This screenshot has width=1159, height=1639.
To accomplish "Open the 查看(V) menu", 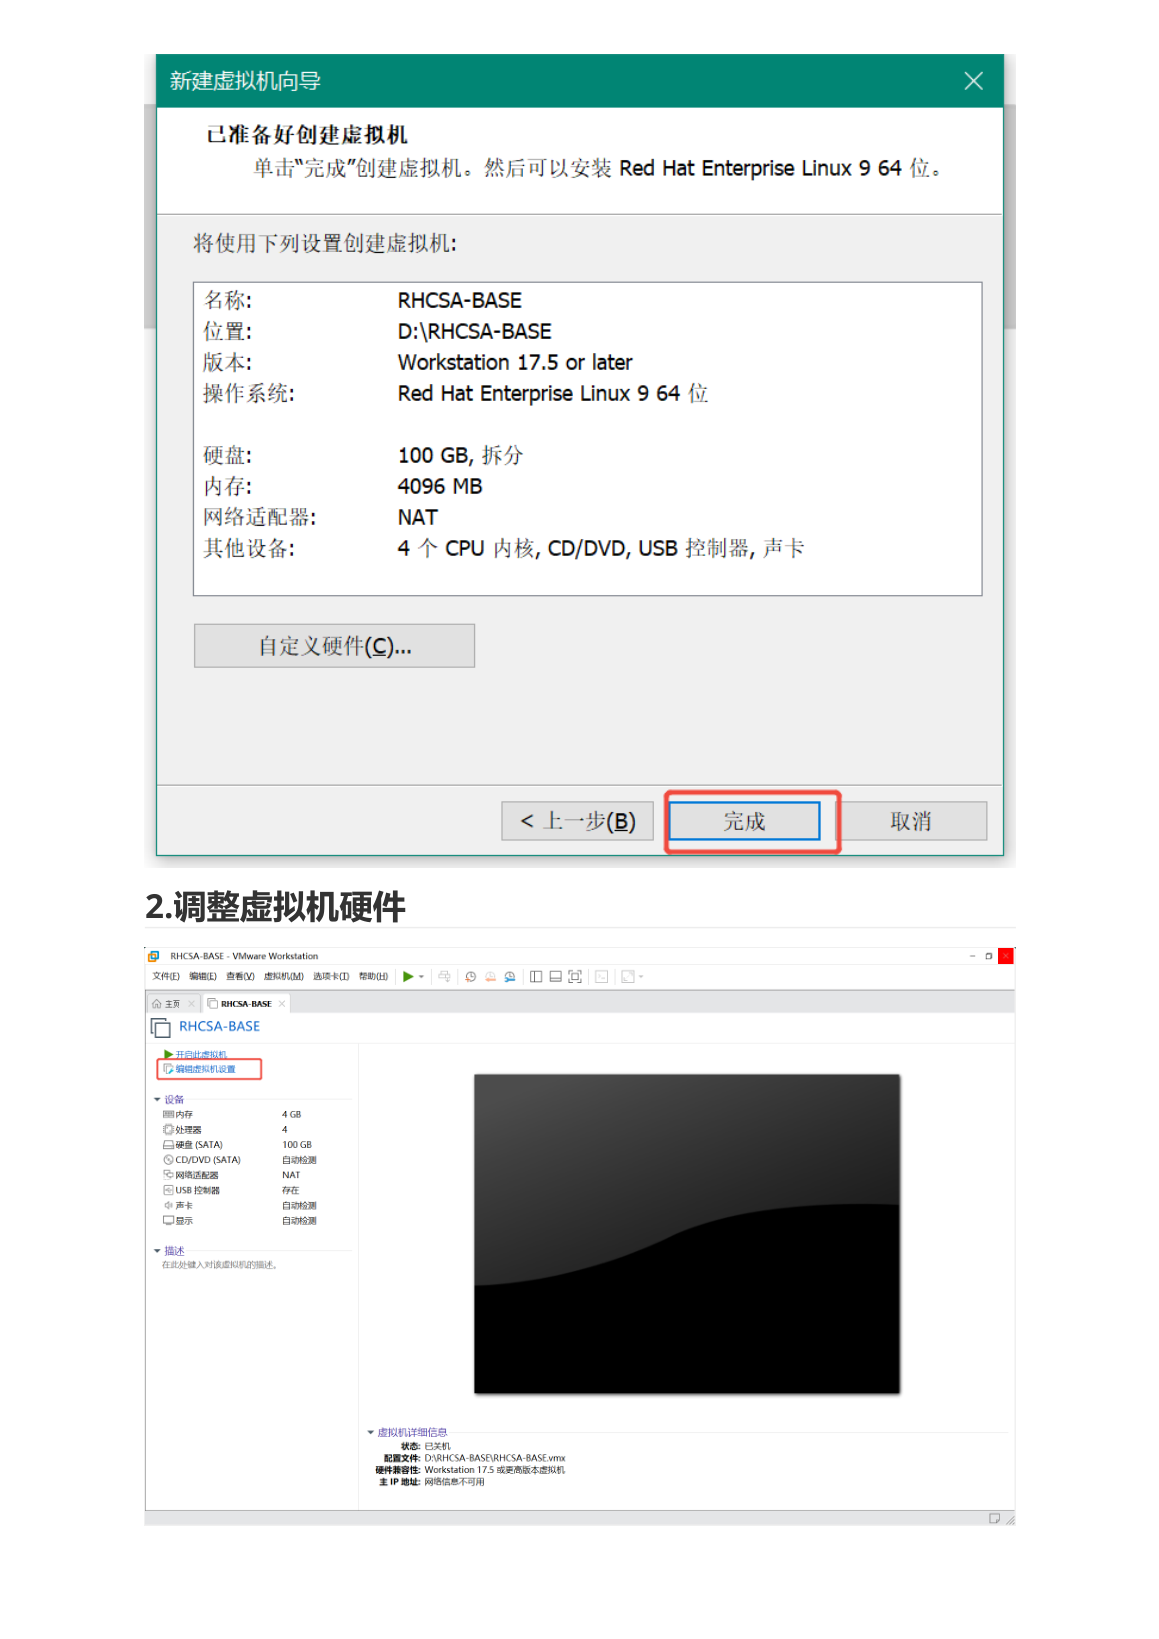I will 240,976.
